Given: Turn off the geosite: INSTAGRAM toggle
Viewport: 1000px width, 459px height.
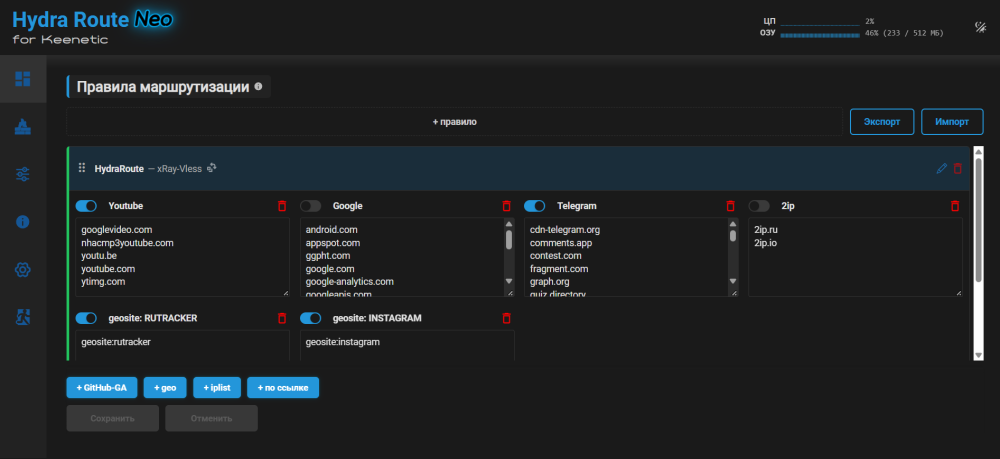Looking at the screenshot, I should tap(311, 317).
